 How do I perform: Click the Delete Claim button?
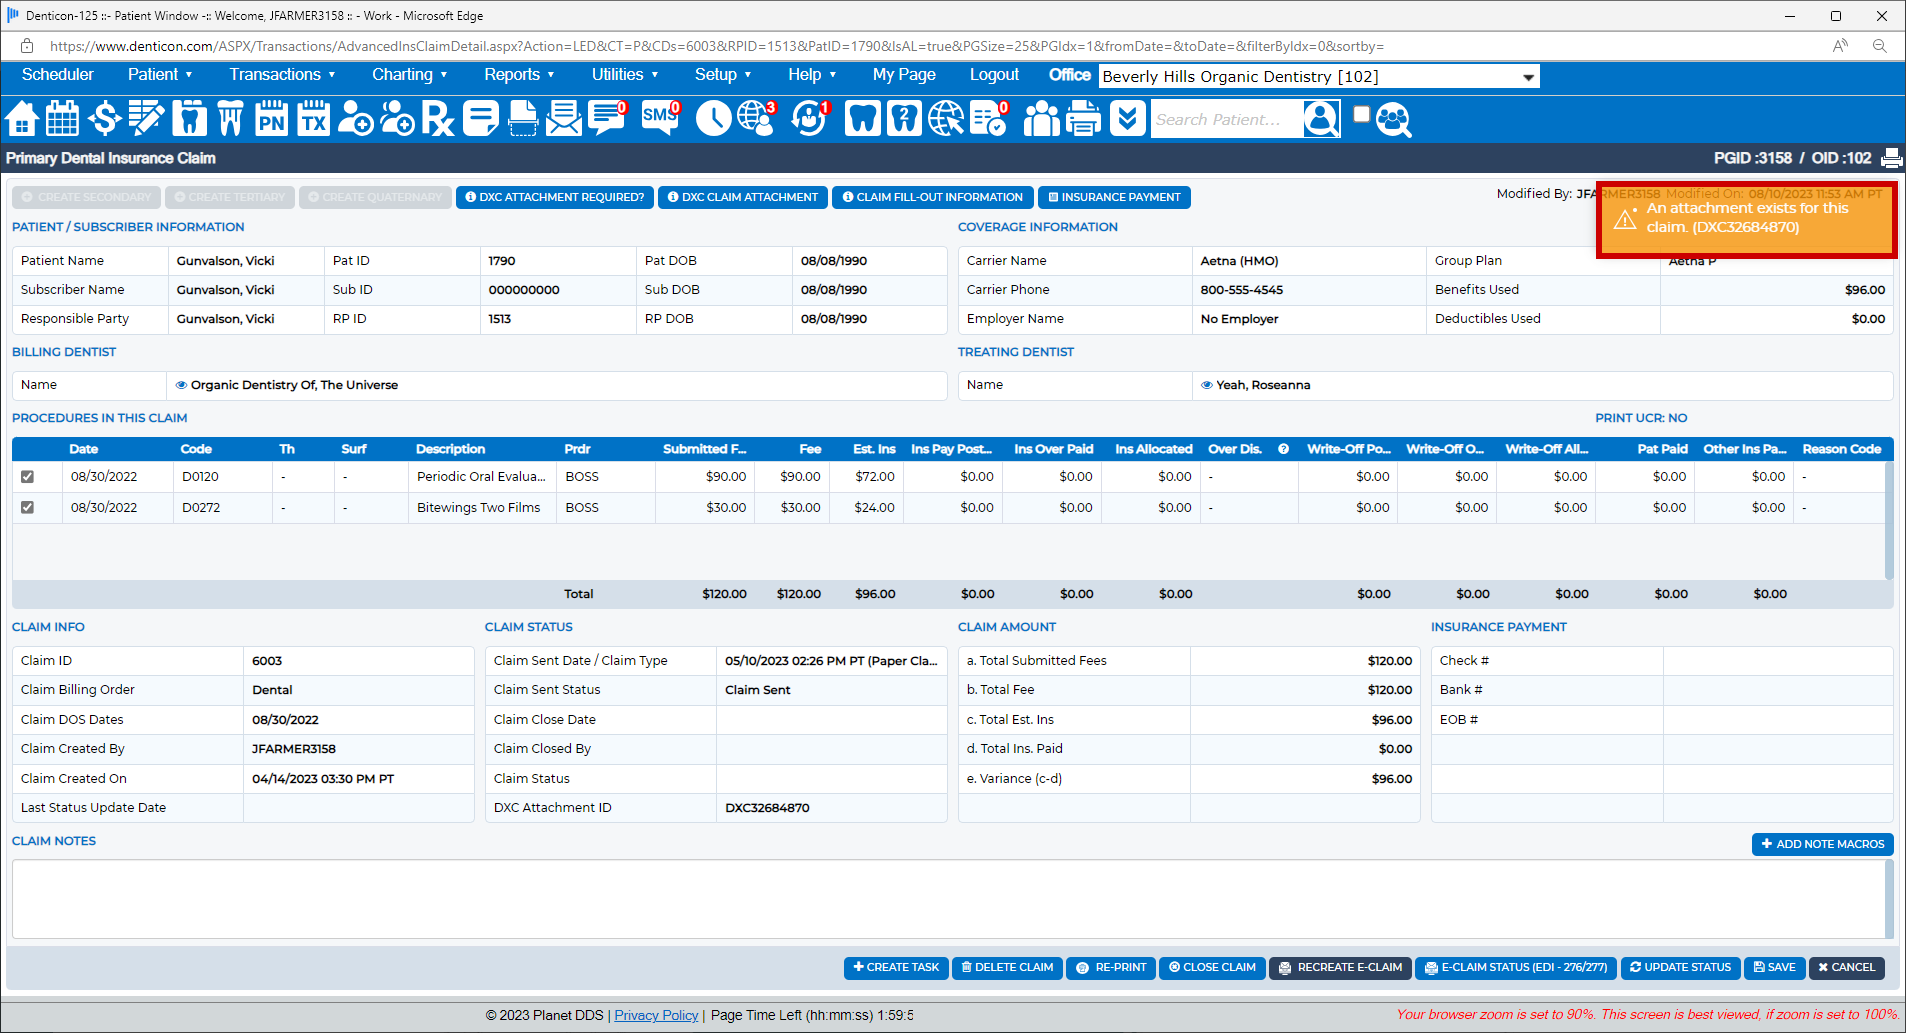tap(1007, 968)
